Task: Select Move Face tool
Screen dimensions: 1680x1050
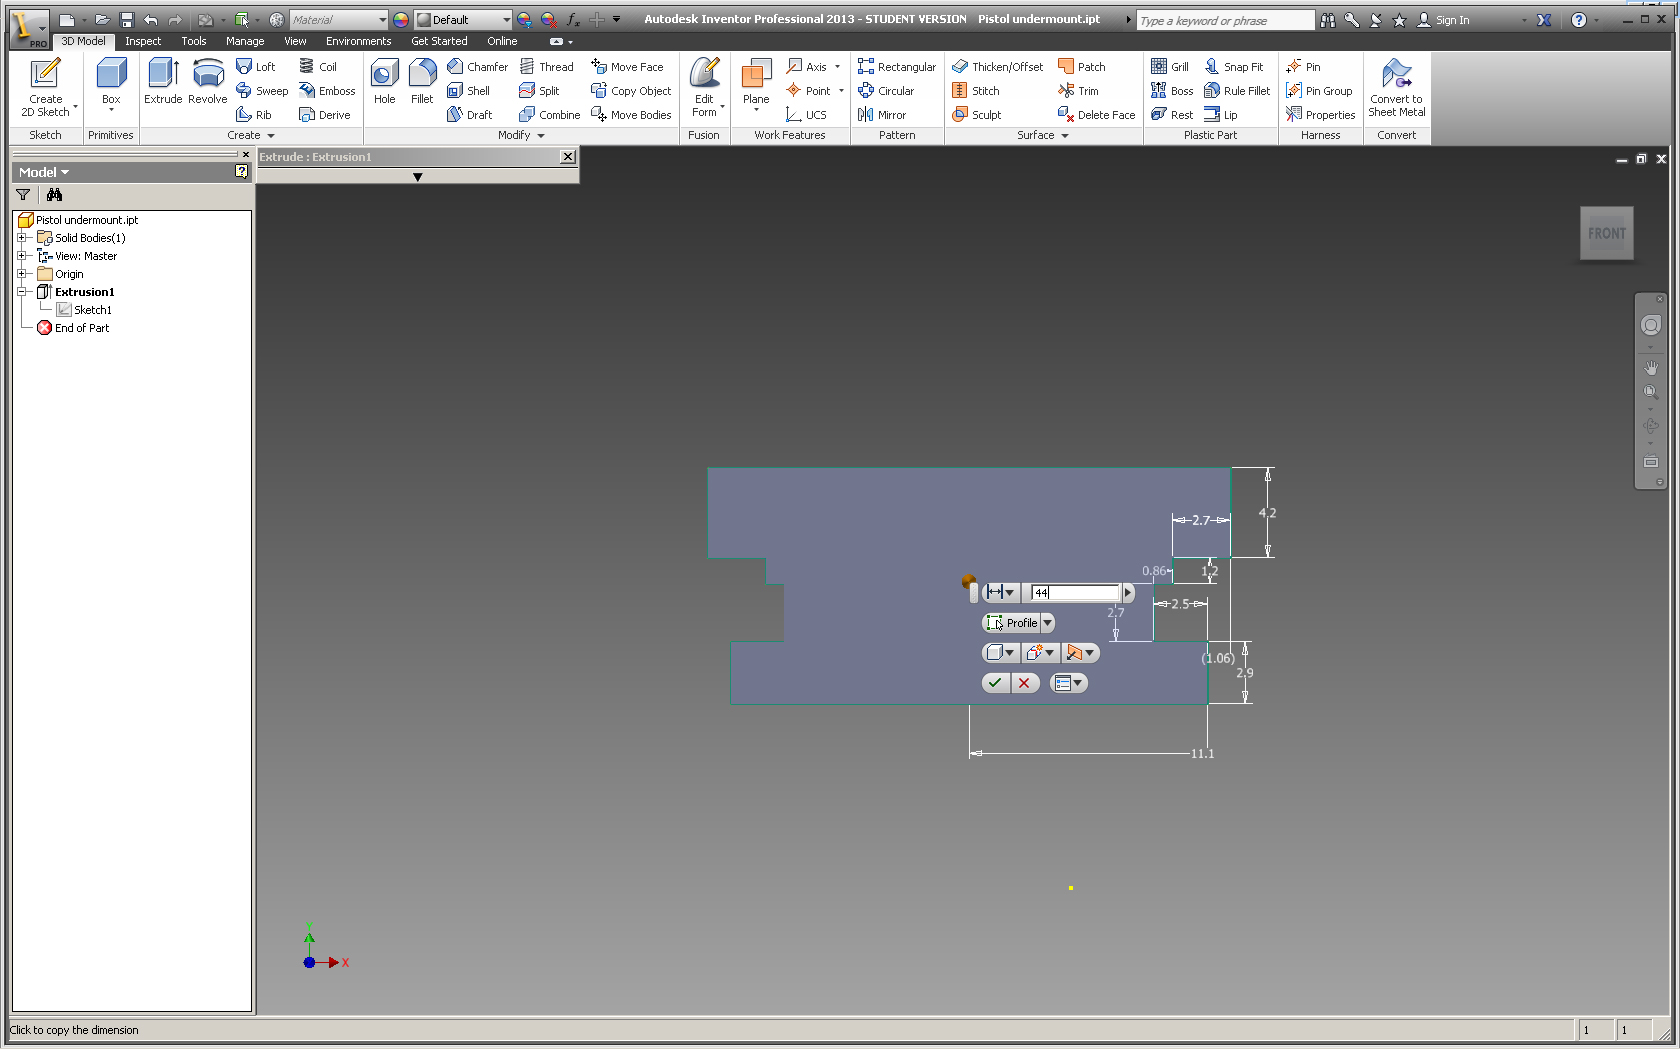Action: point(627,67)
